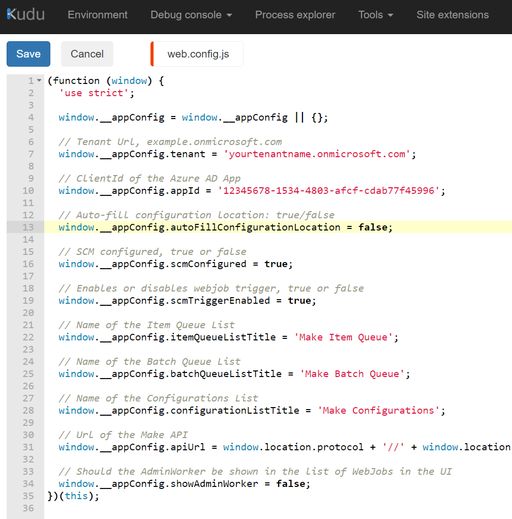Click the false value of autoFillConfigurationLocation

tap(373, 227)
